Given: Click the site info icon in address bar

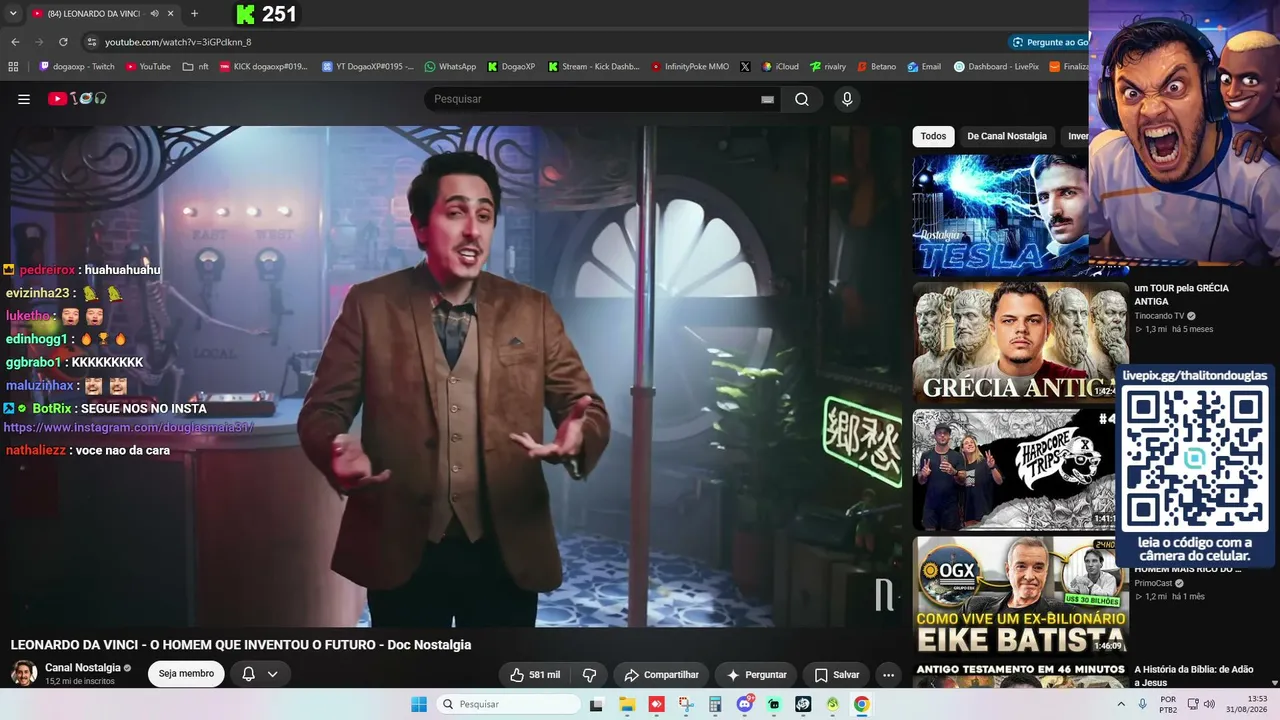Looking at the screenshot, I should coord(91,42).
